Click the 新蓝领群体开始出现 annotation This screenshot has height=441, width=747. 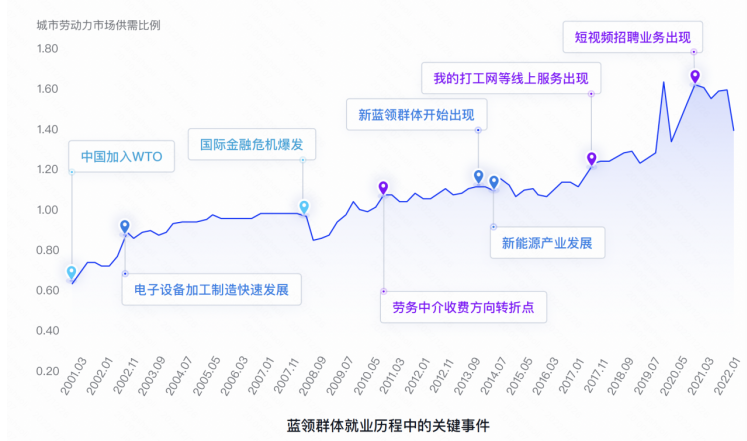coord(417,115)
